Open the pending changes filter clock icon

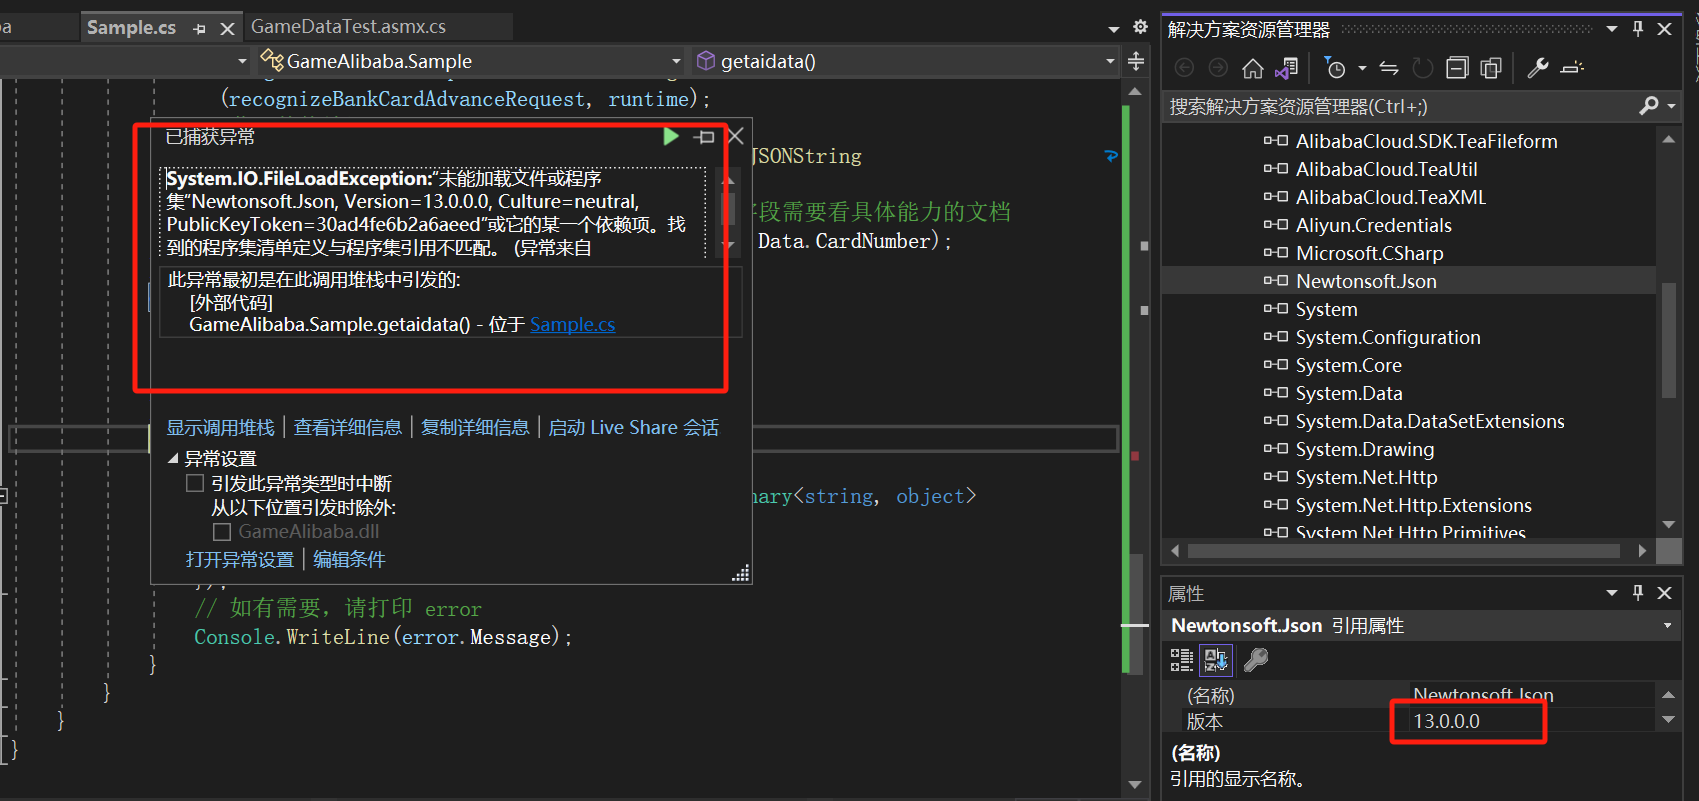pyautogui.click(x=1335, y=68)
